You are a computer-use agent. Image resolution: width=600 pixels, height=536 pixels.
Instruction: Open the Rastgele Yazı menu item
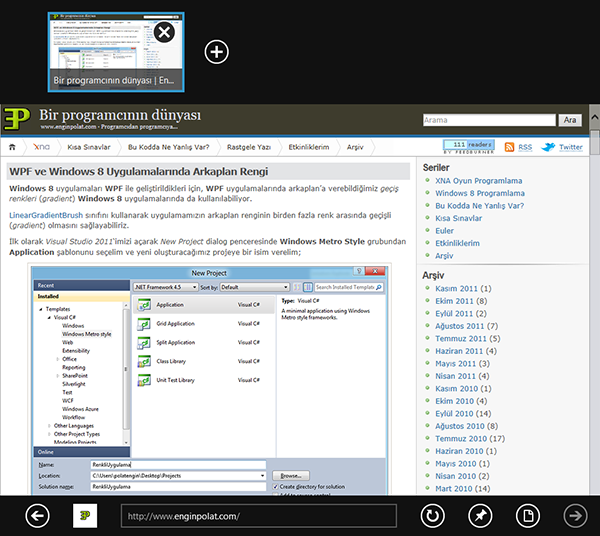tap(249, 147)
